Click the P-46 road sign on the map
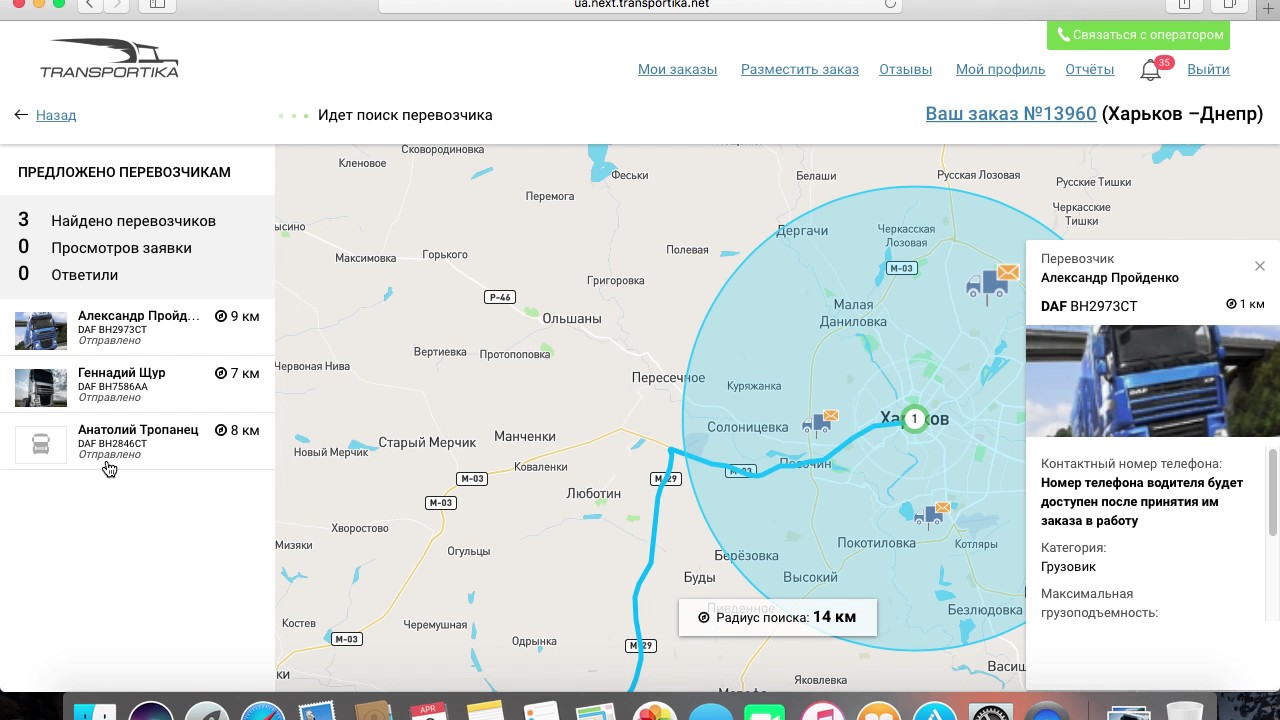 (498, 297)
